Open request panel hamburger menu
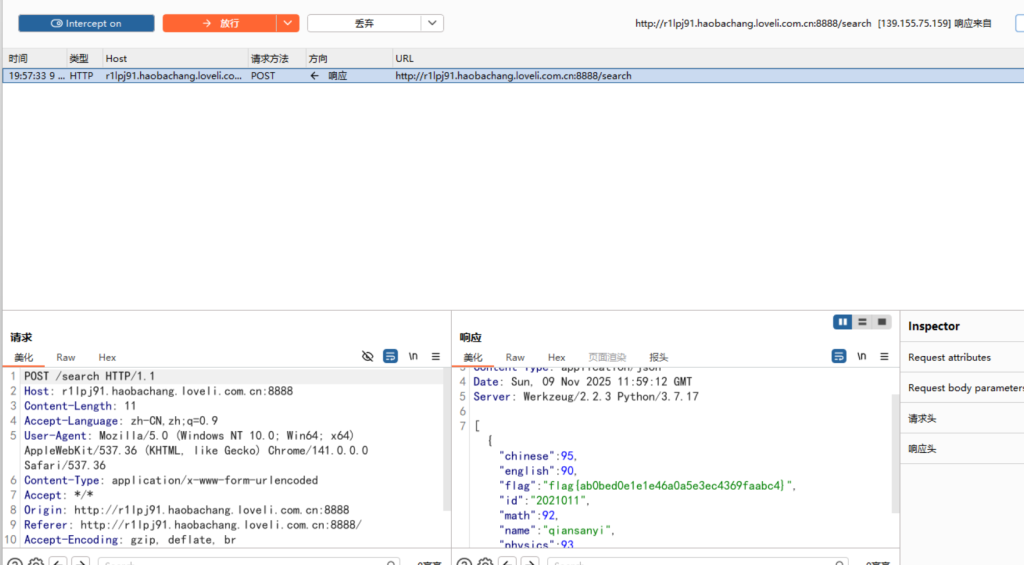 pyautogui.click(x=435, y=356)
